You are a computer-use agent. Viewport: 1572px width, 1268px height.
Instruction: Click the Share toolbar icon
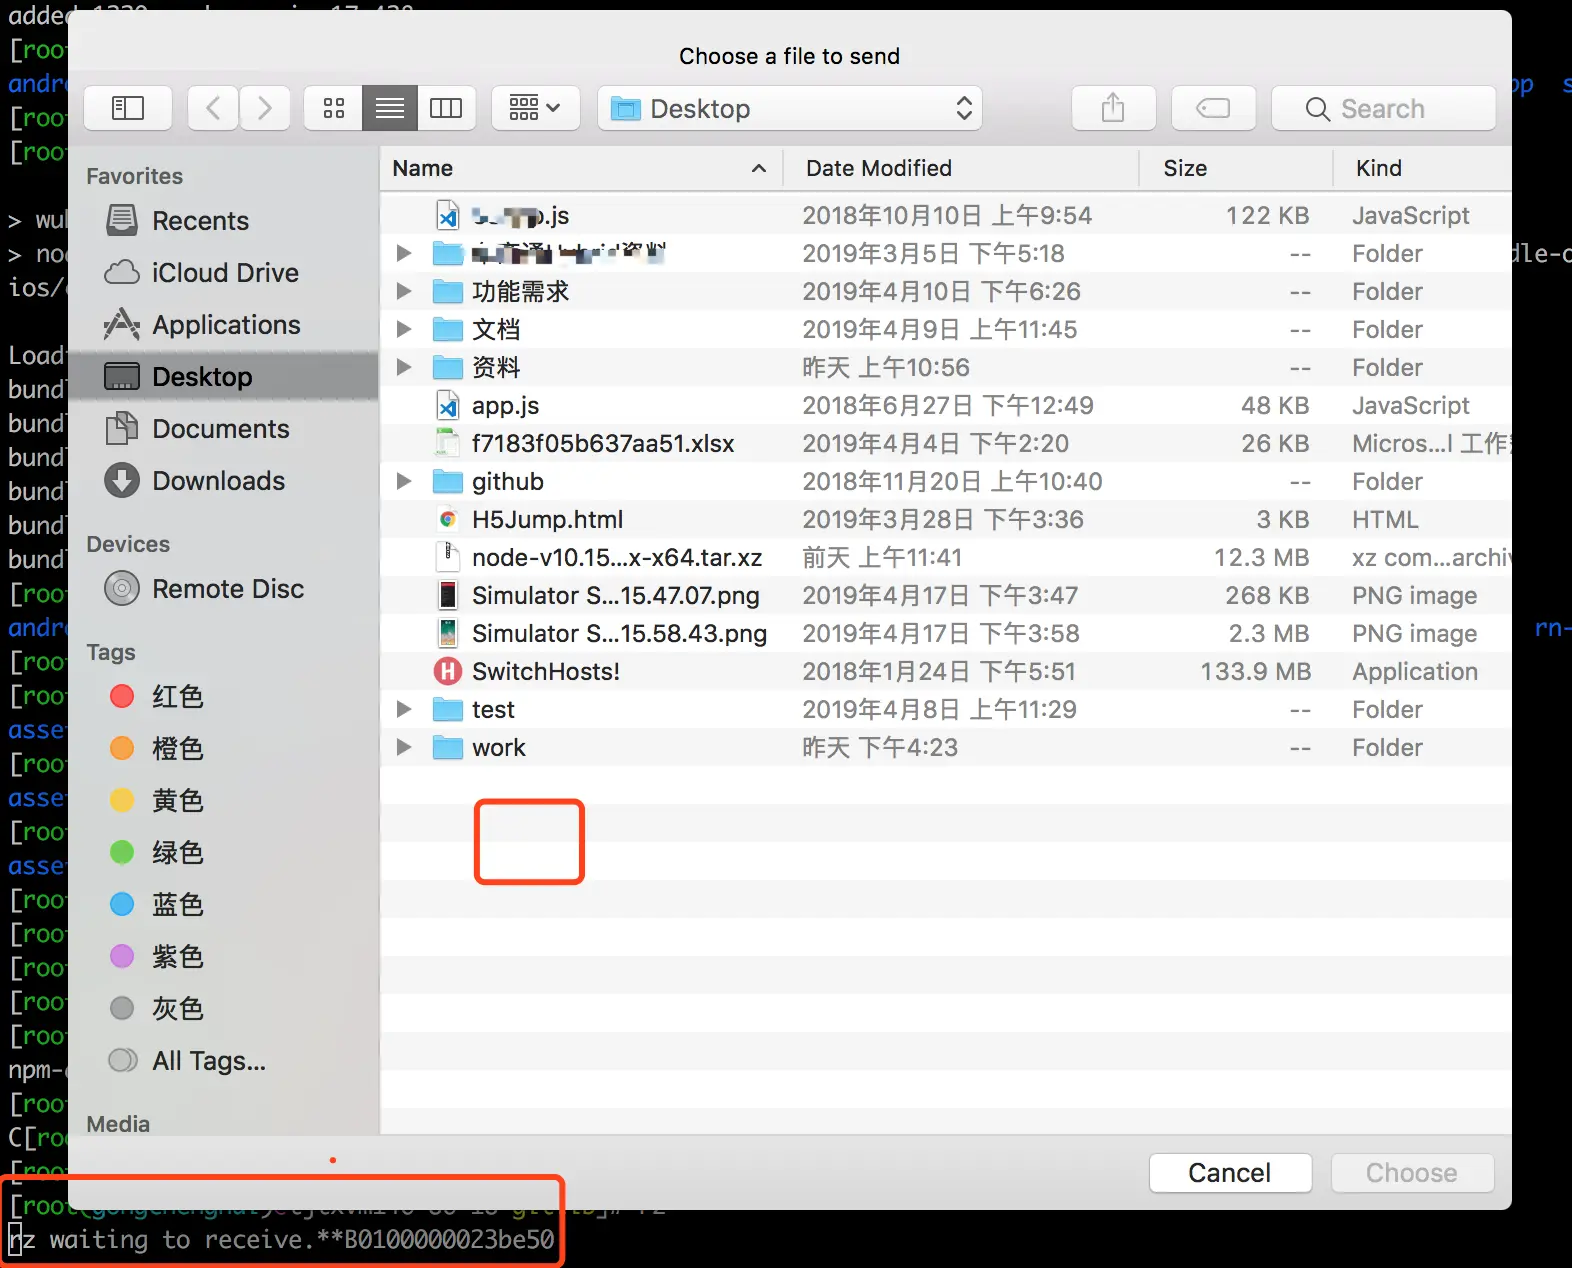(x=1113, y=108)
